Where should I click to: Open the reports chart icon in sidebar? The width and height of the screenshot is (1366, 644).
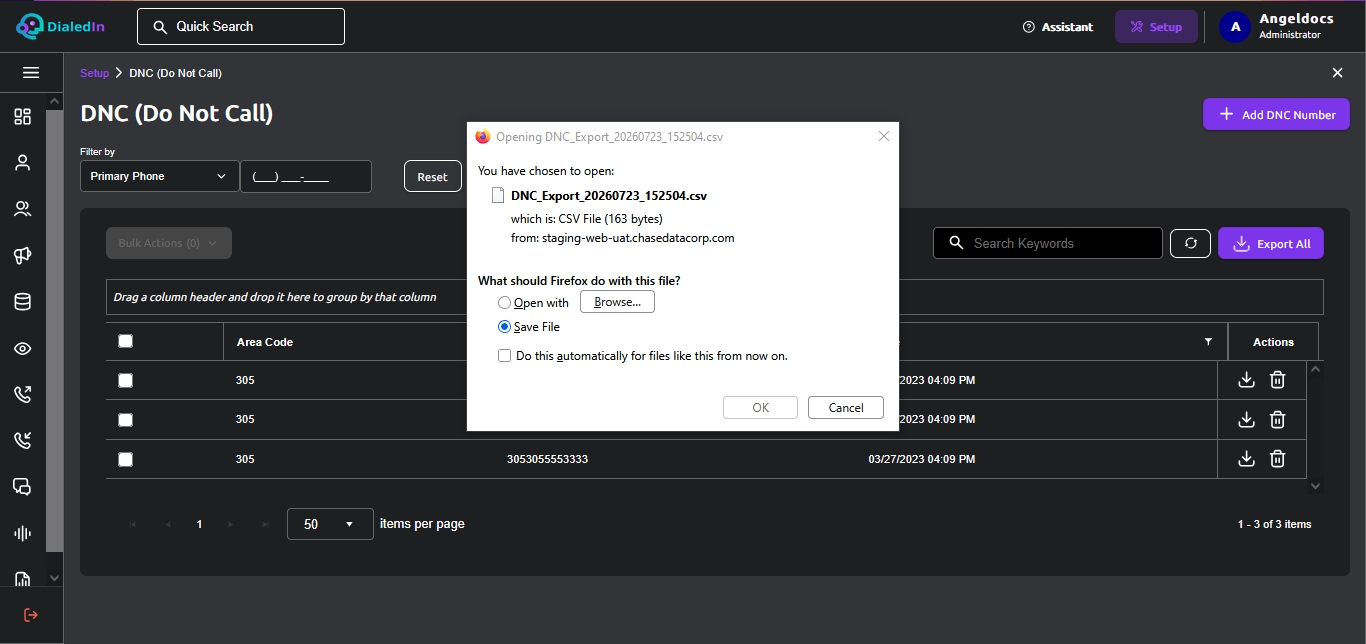pos(23,578)
